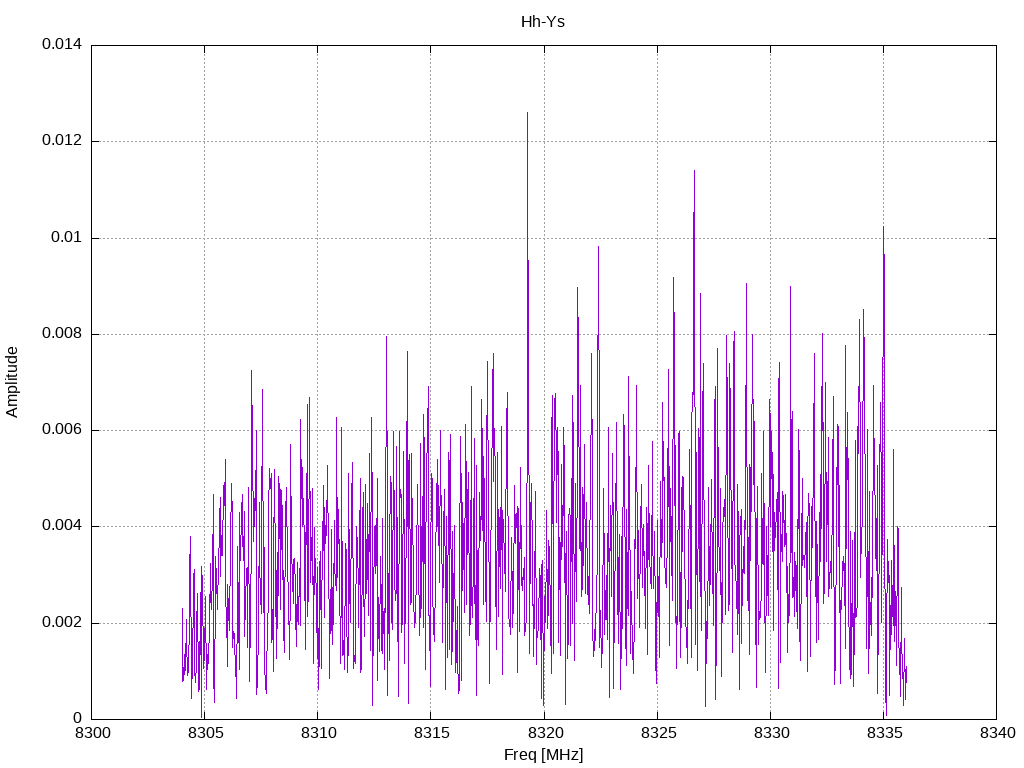Viewport: 1024px width, 768px height.
Task: Click the x-axis tick label 8340
Action: click(x=997, y=733)
